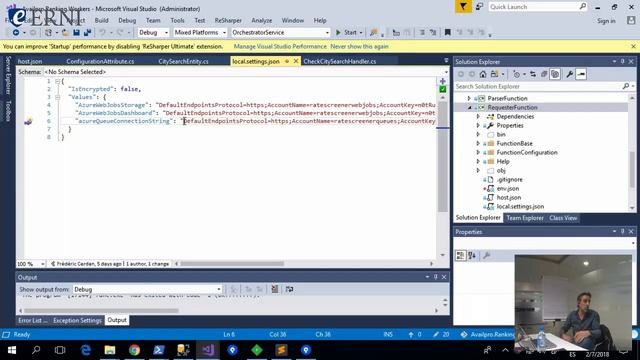
Task: Pin the local.settings.json tab
Action: coord(287,61)
